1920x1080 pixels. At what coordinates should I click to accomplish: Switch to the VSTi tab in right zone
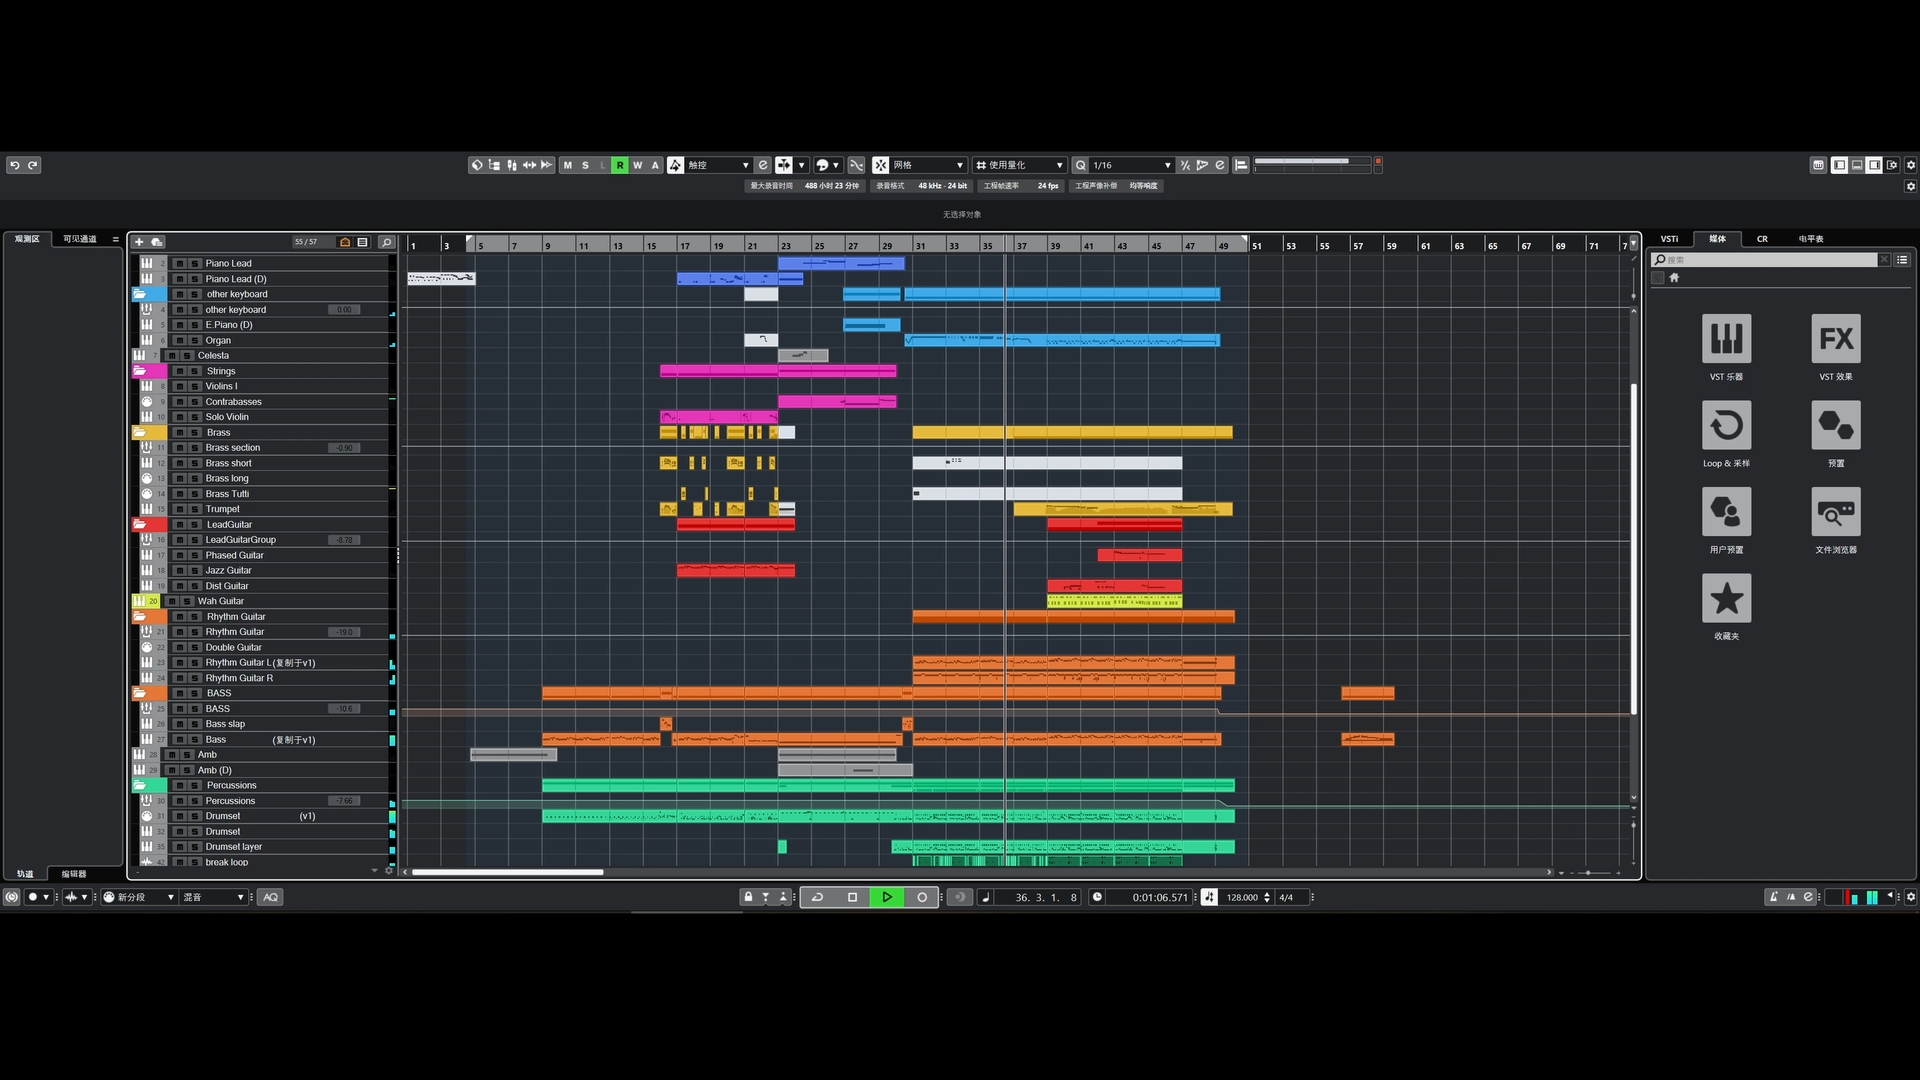tap(1670, 239)
